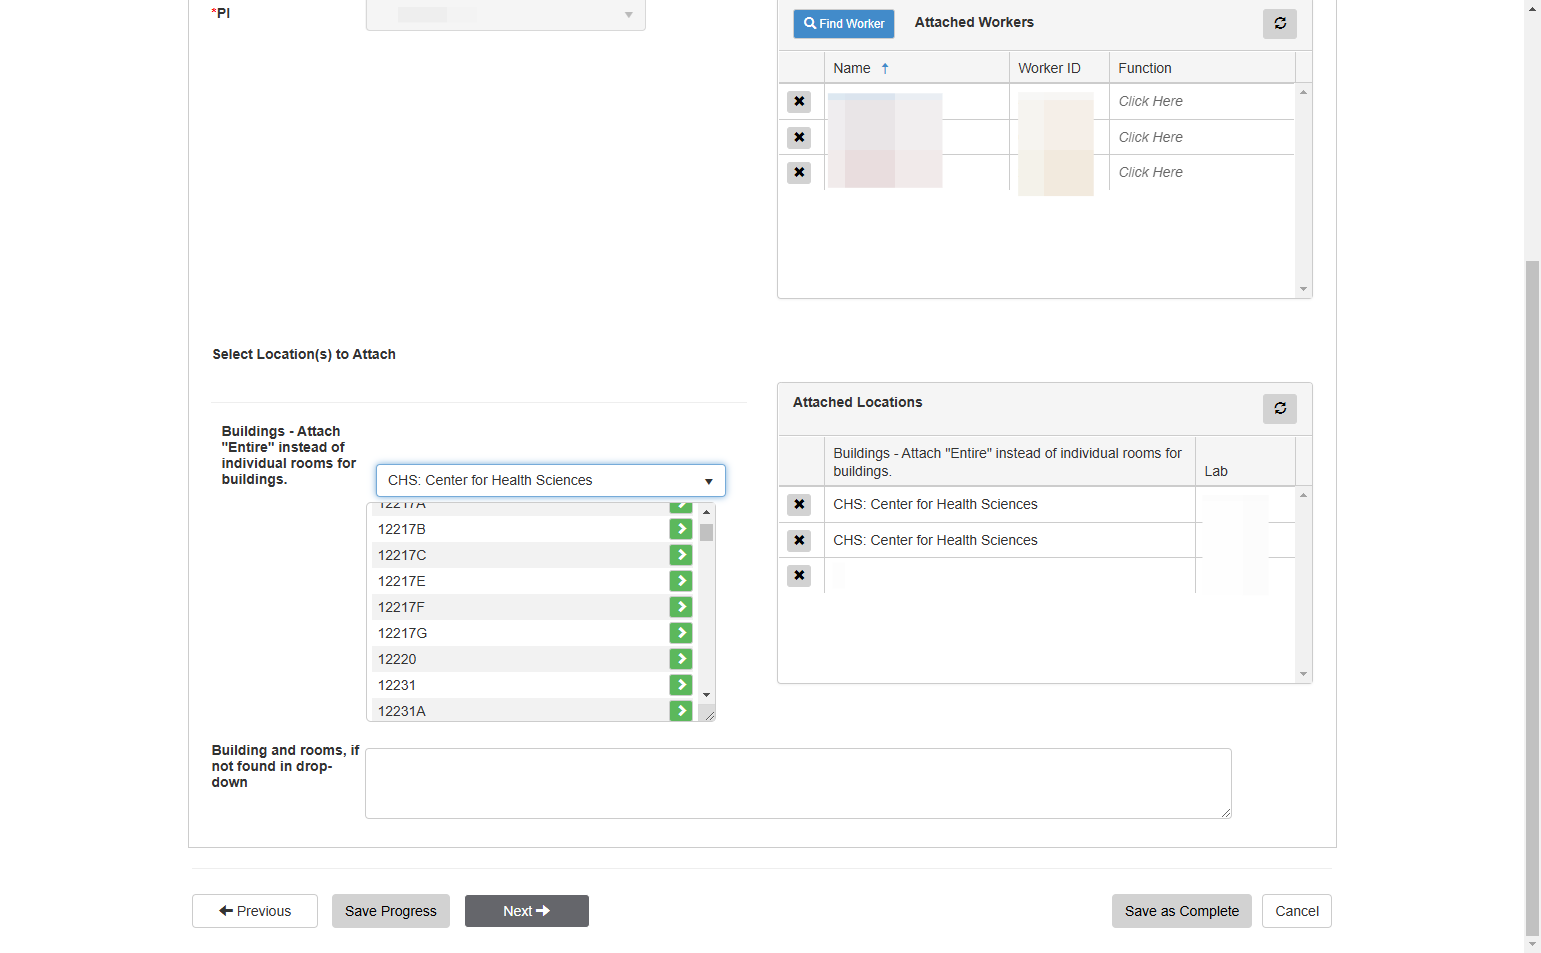Attach room 12231 with its green arrow
The width and height of the screenshot is (1541, 953).
(x=681, y=685)
